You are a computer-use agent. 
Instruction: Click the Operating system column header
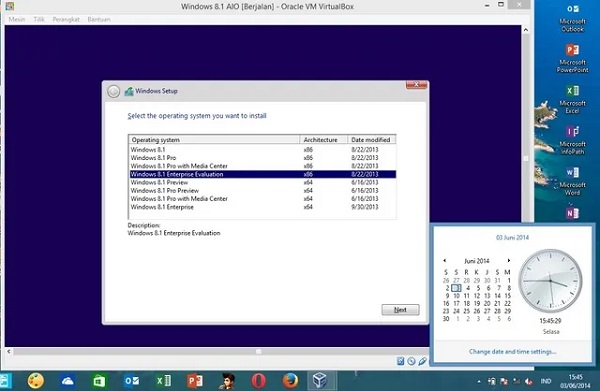coord(214,140)
